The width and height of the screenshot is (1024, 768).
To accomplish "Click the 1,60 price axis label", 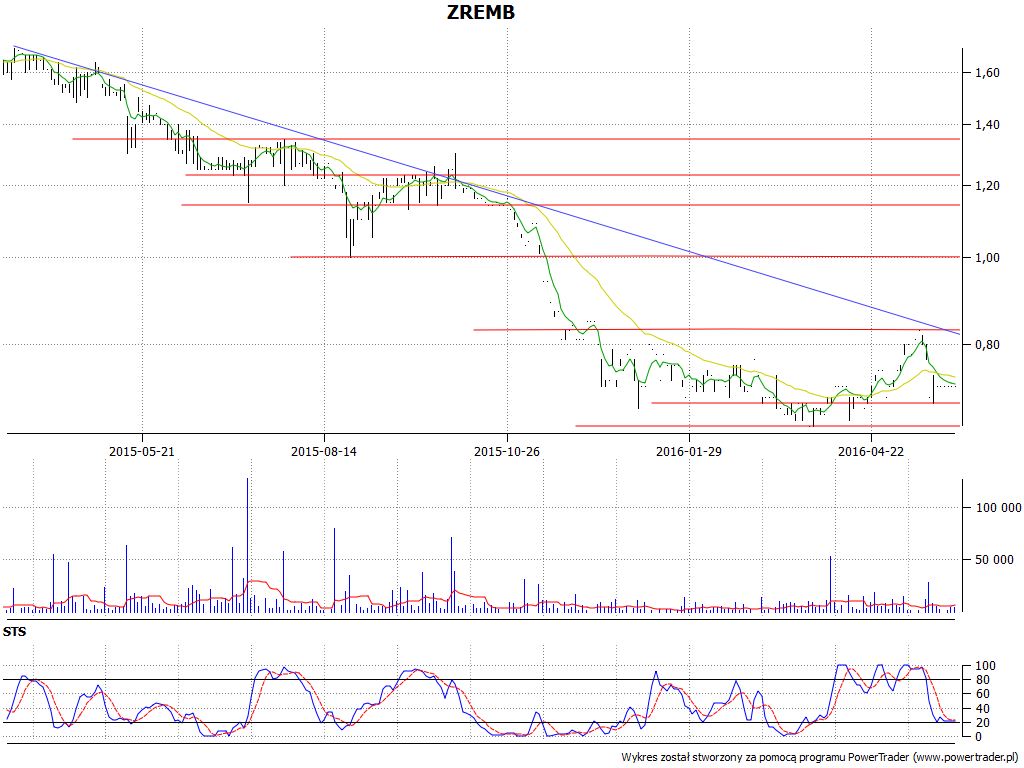I will pyautogui.click(x=987, y=72).
